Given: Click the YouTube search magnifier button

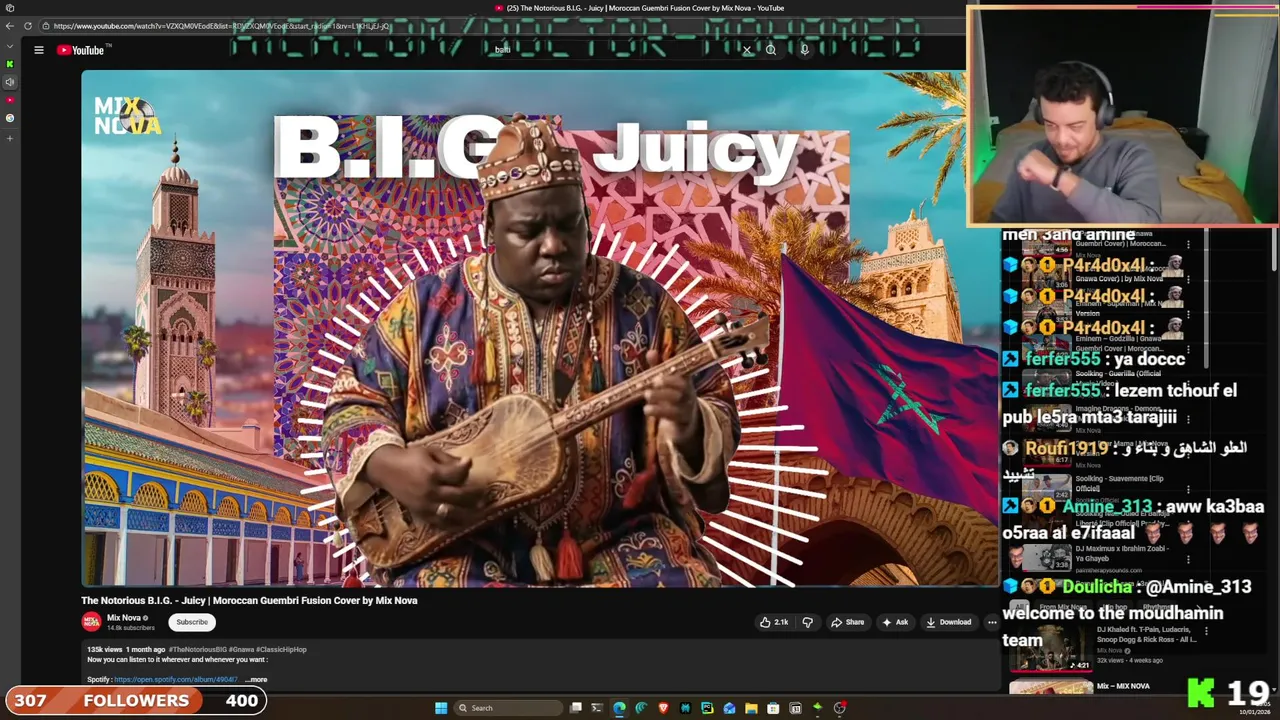Looking at the screenshot, I should point(771,50).
